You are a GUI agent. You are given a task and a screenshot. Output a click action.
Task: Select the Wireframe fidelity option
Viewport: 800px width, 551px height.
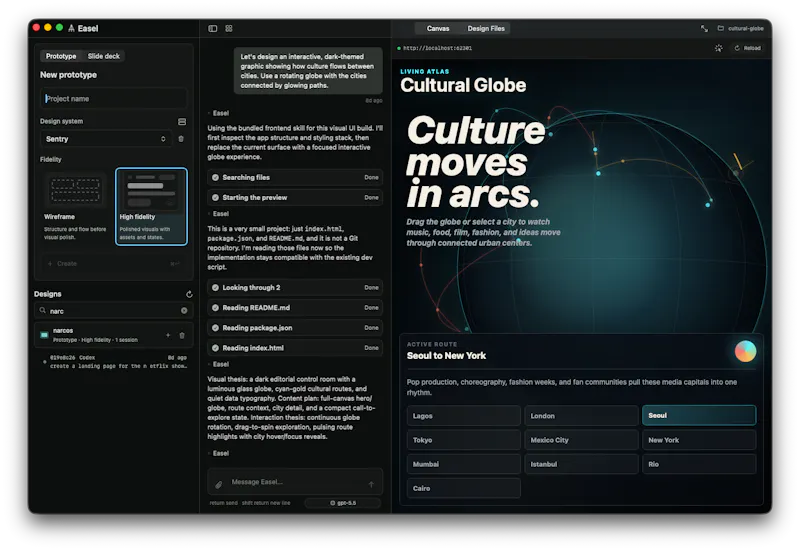coord(76,207)
